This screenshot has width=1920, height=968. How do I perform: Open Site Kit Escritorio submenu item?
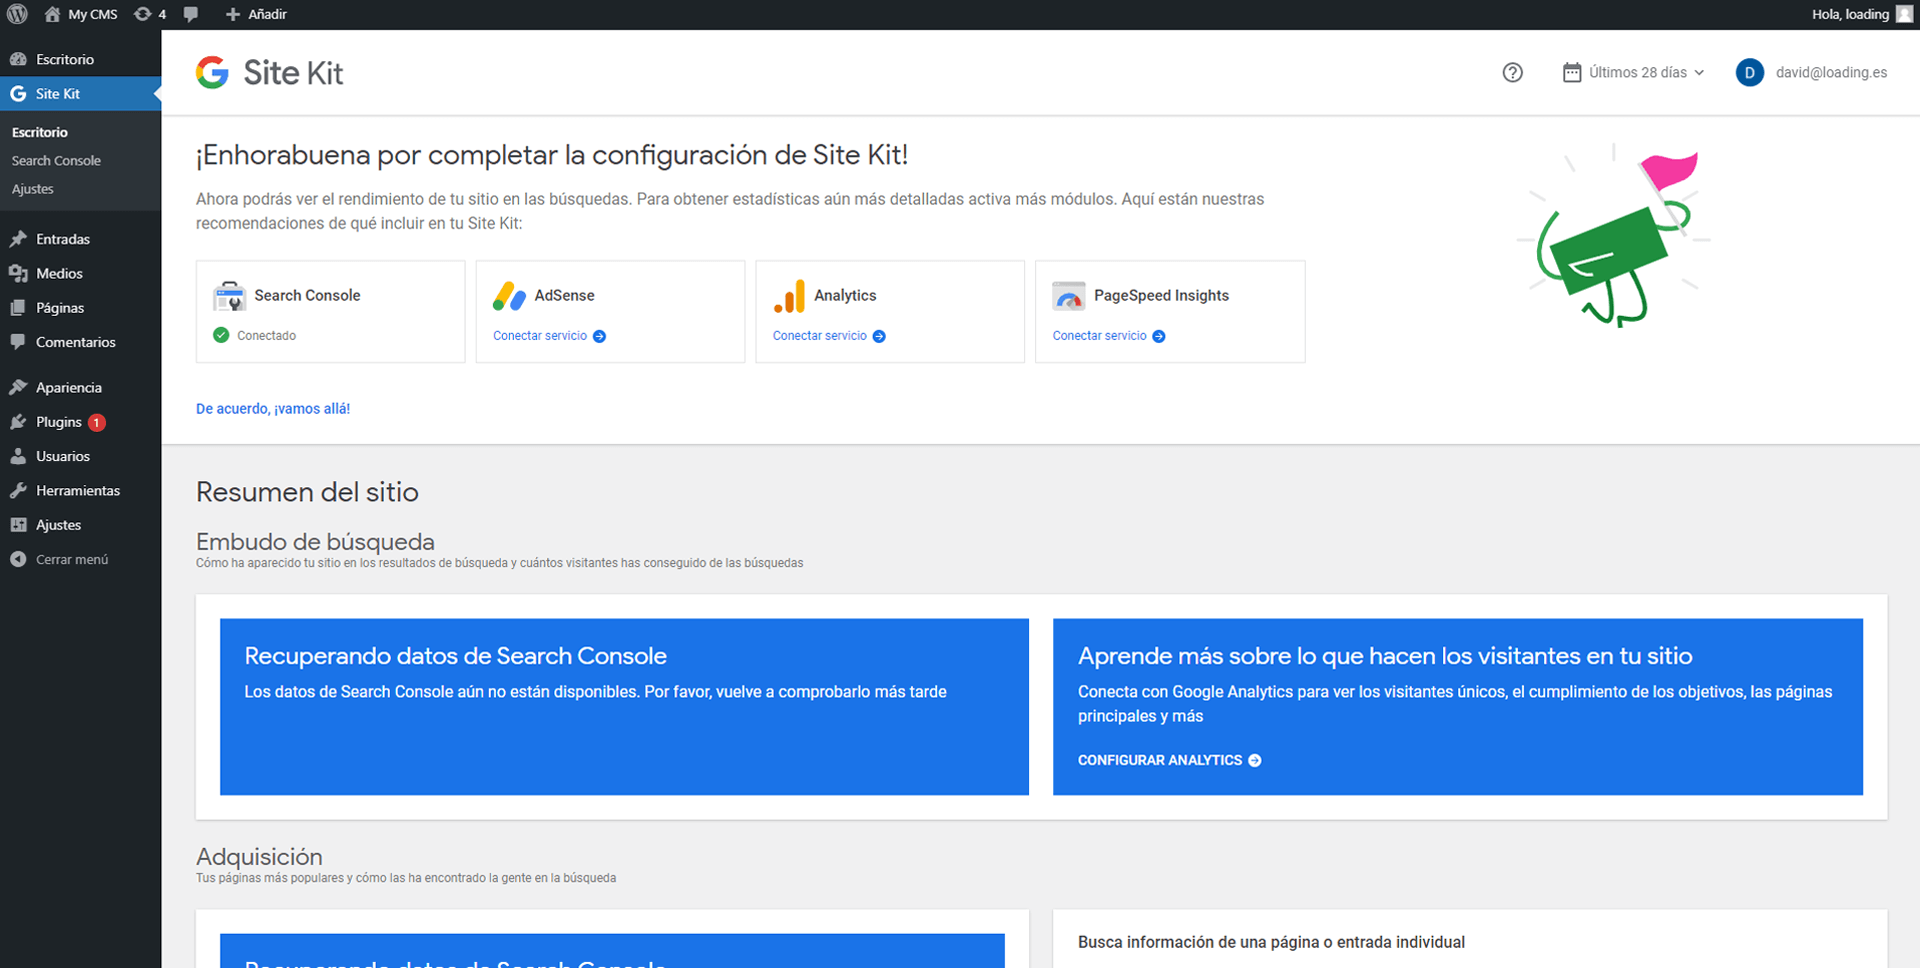point(40,132)
